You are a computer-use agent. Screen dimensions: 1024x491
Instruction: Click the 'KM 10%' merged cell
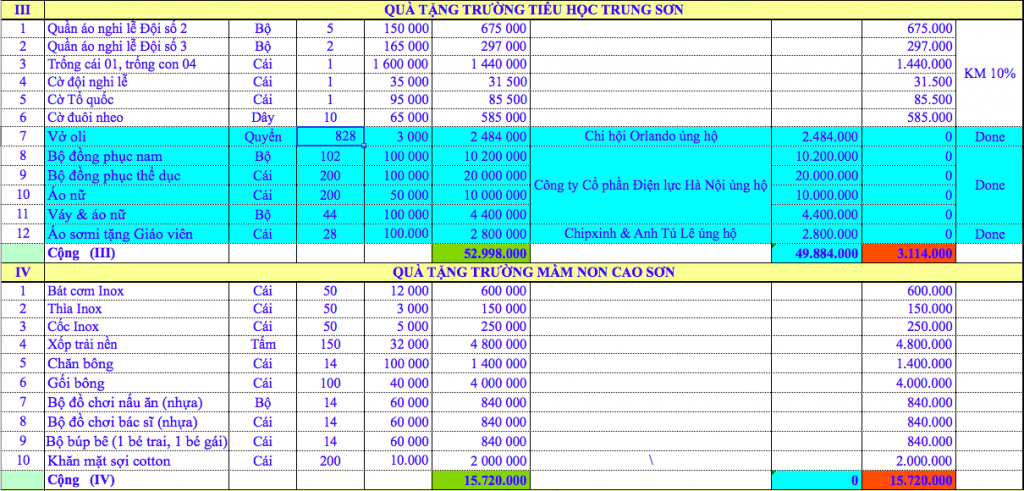(x=989, y=73)
